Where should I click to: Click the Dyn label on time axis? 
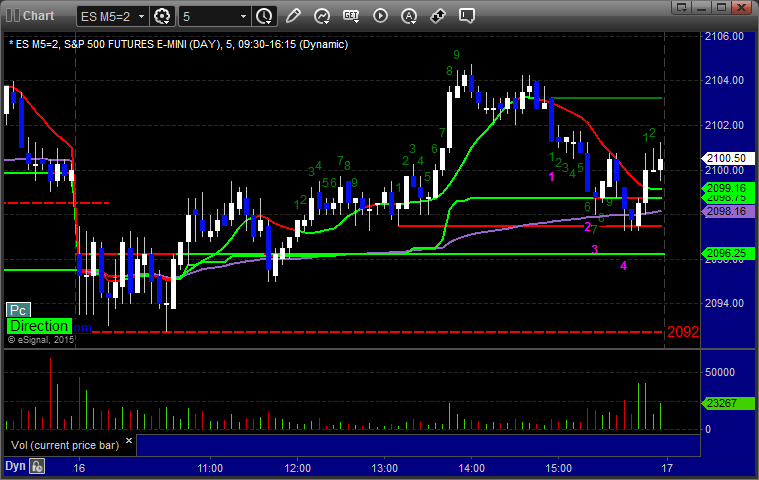point(15,466)
